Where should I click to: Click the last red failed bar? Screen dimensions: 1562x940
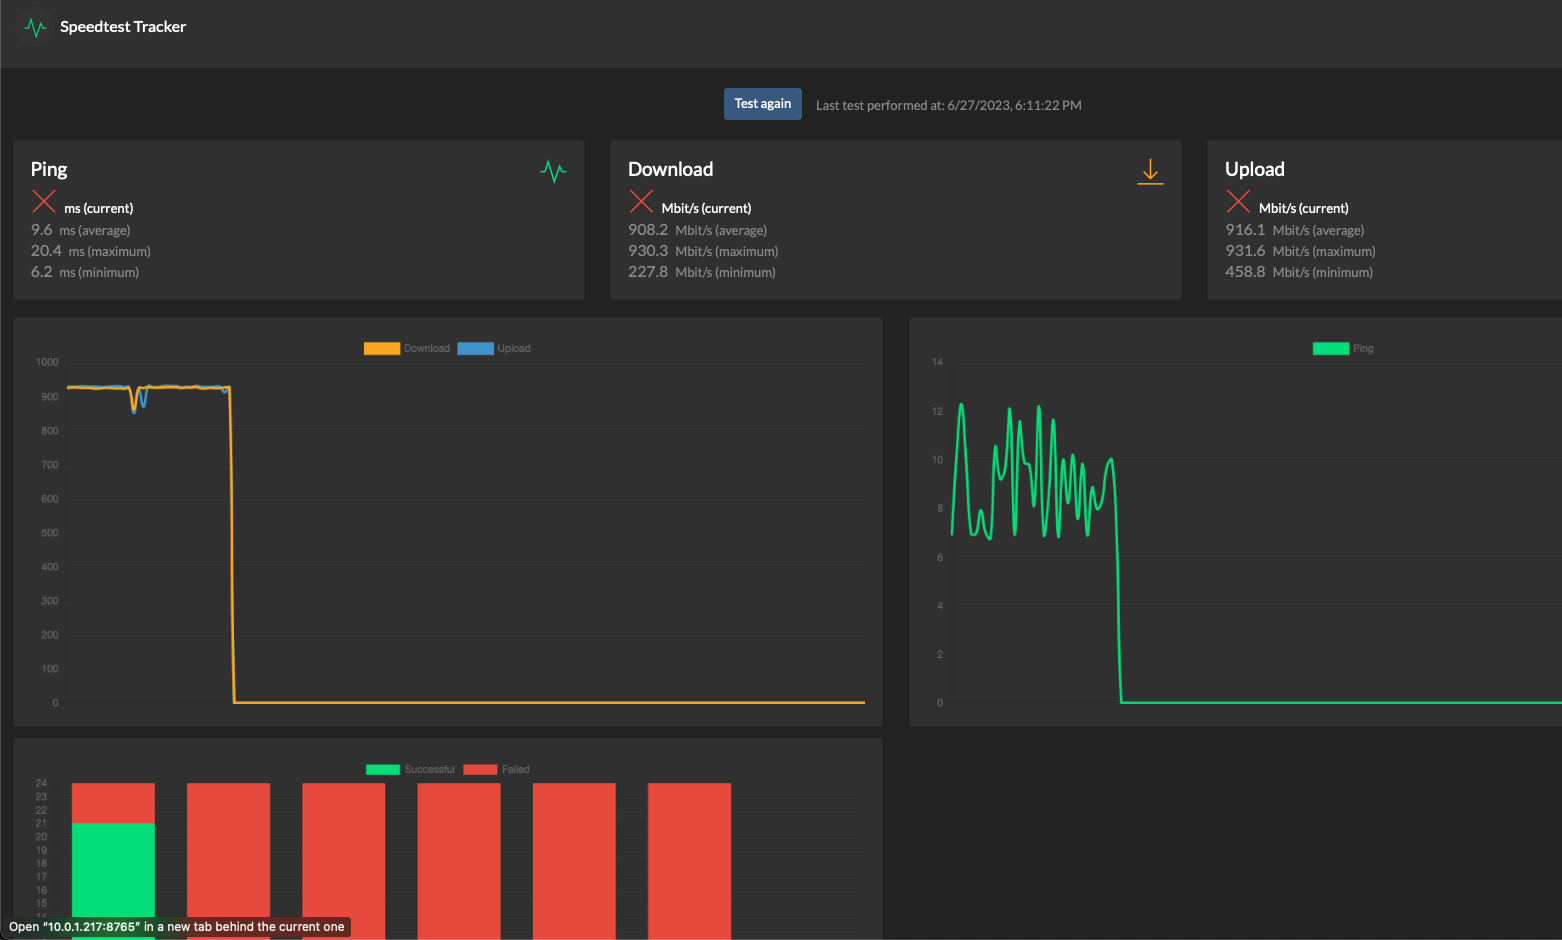pos(689,860)
